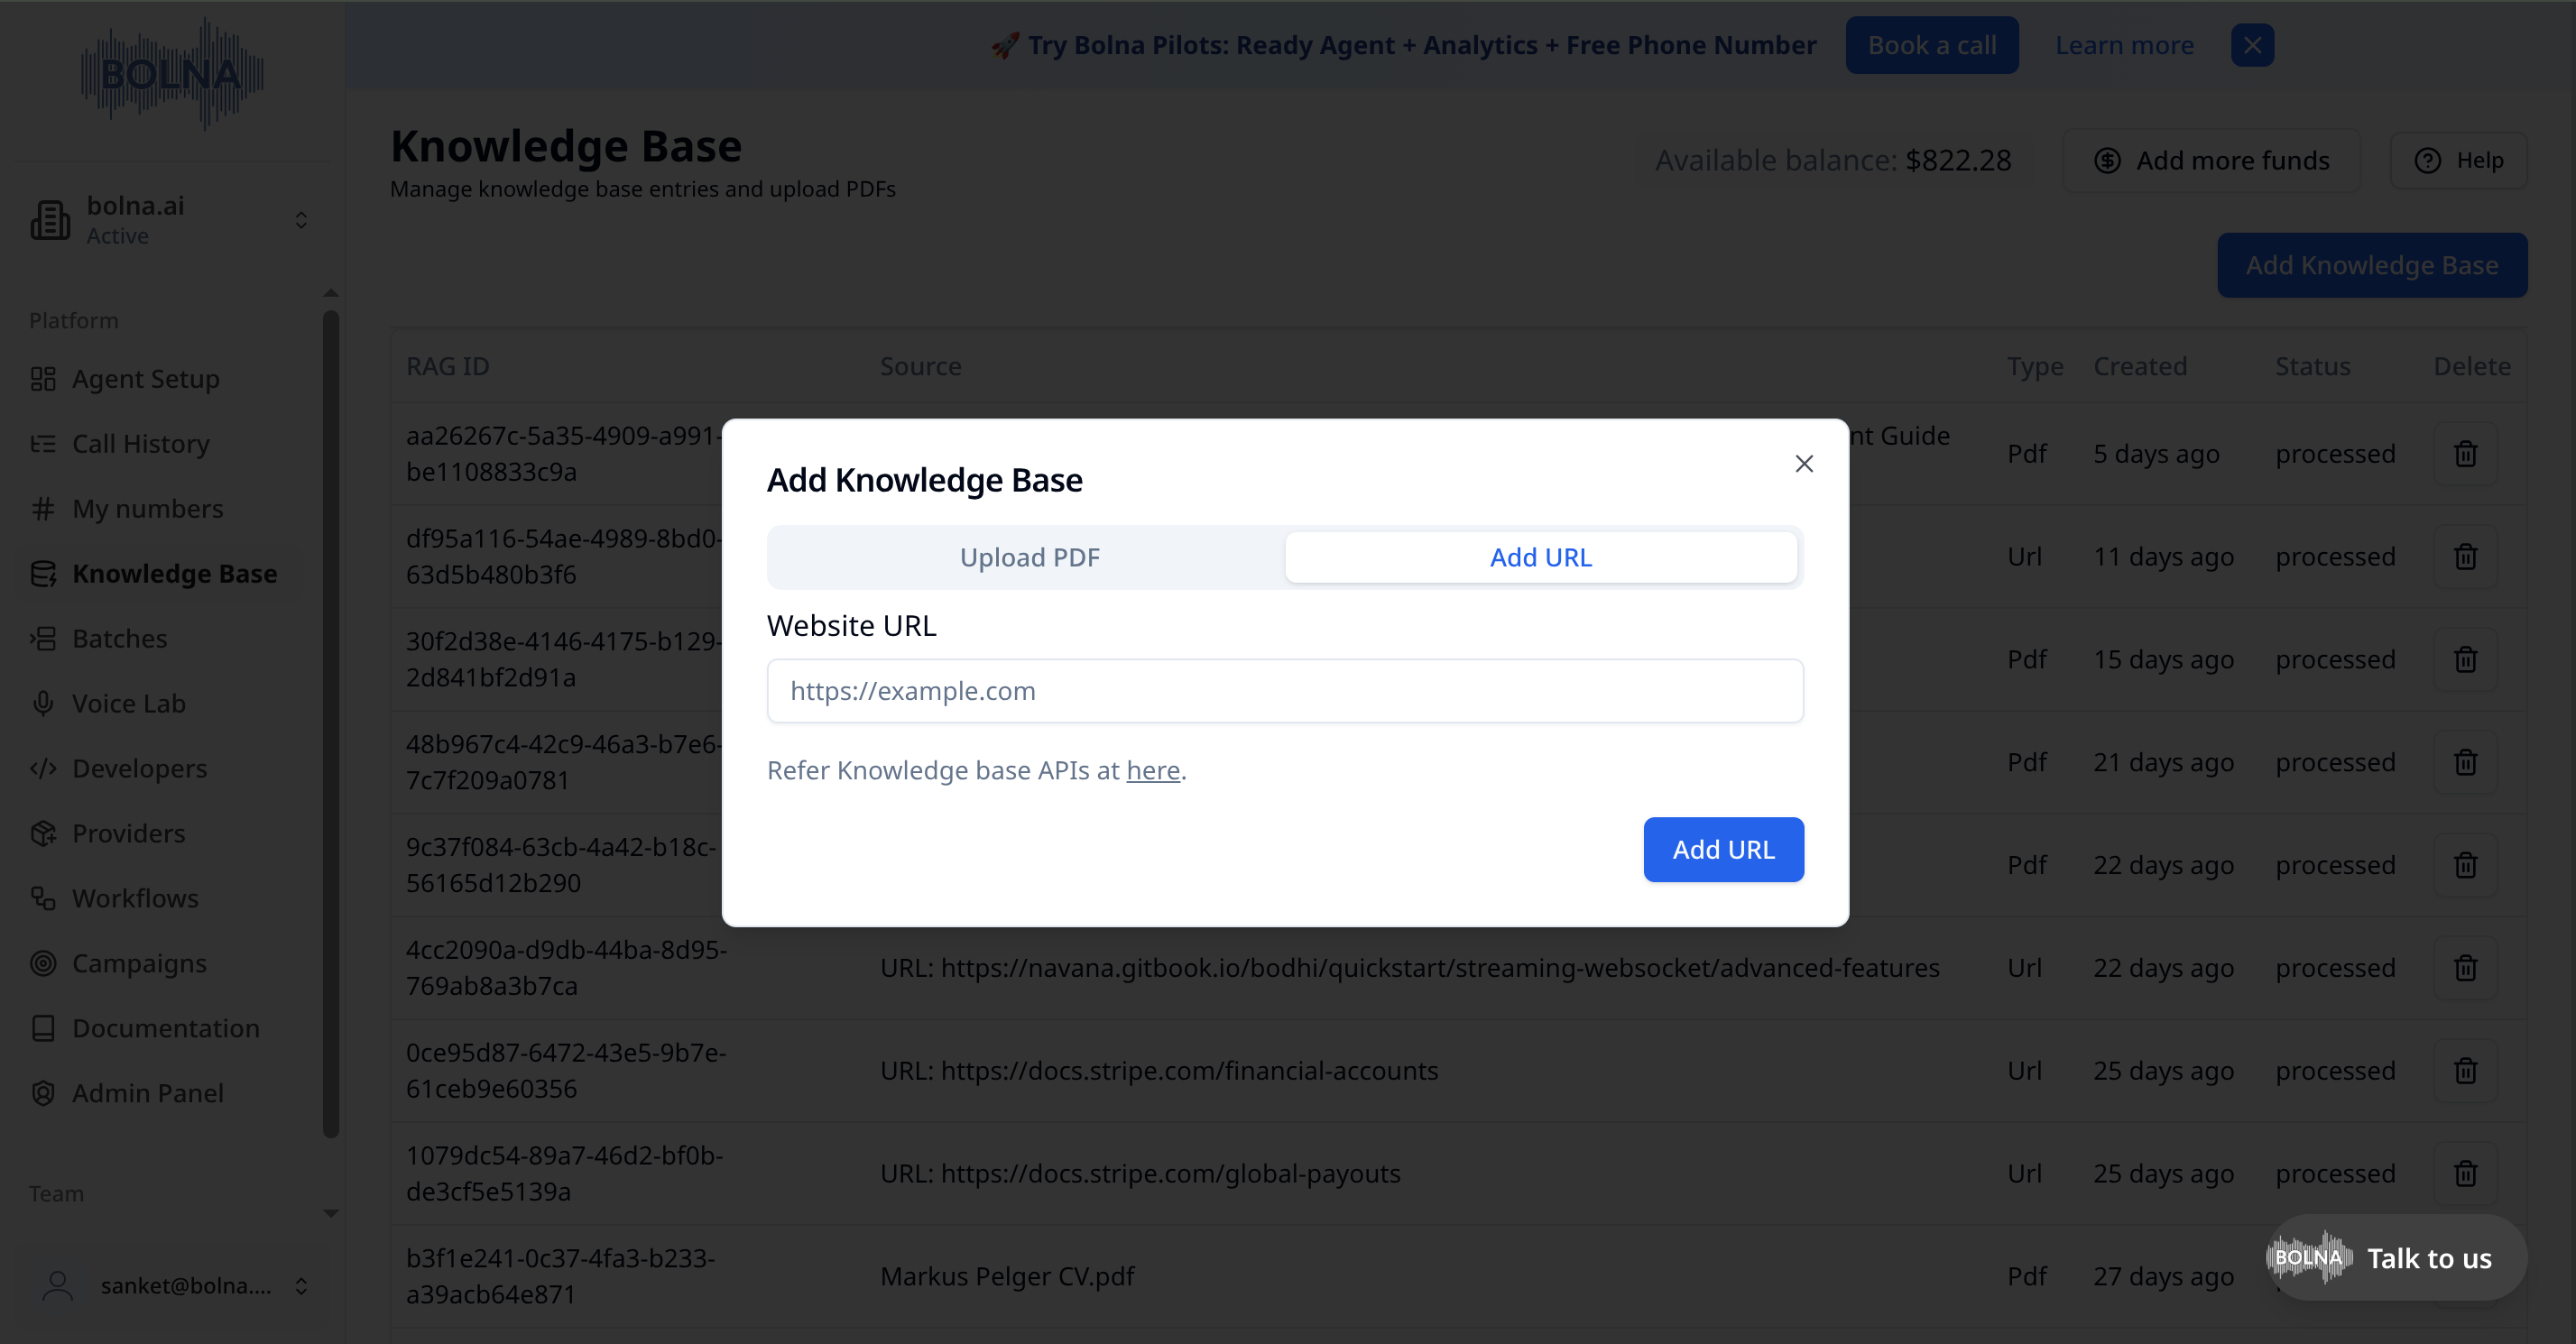Open Voice Lab from the sidebar
The width and height of the screenshot is (2576, 1344).
[128, 703]
